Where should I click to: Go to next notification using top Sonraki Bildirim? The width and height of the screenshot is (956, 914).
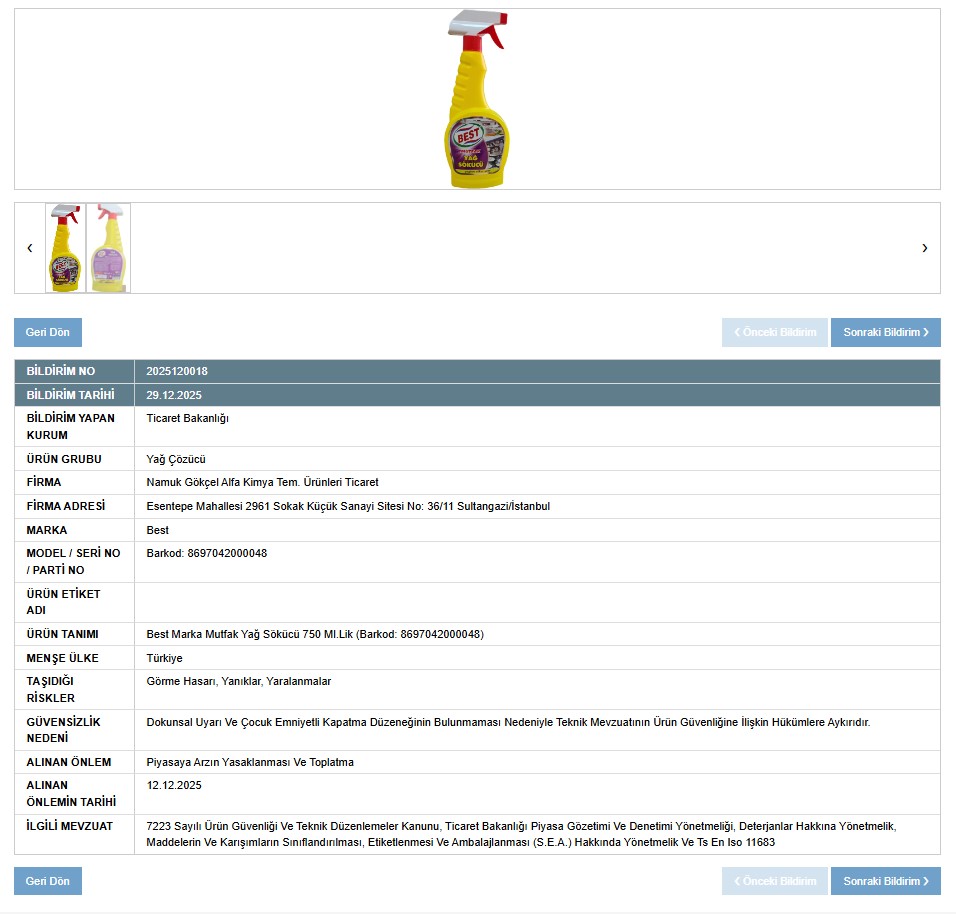coord(885,332)
